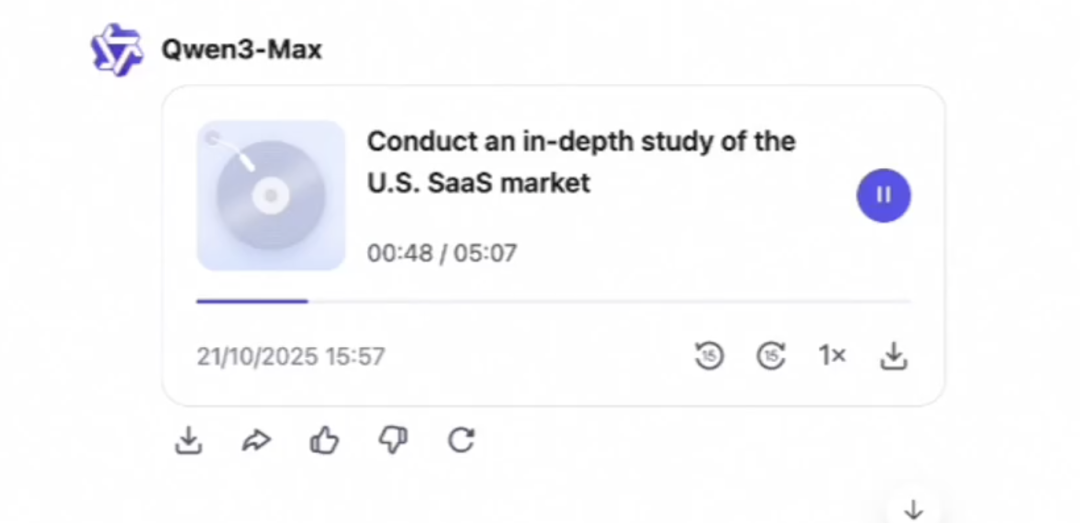This screenshot has height=523, width=1080.
Task: Jump to bottom with down arrow
Action: (x=913, y=510)
